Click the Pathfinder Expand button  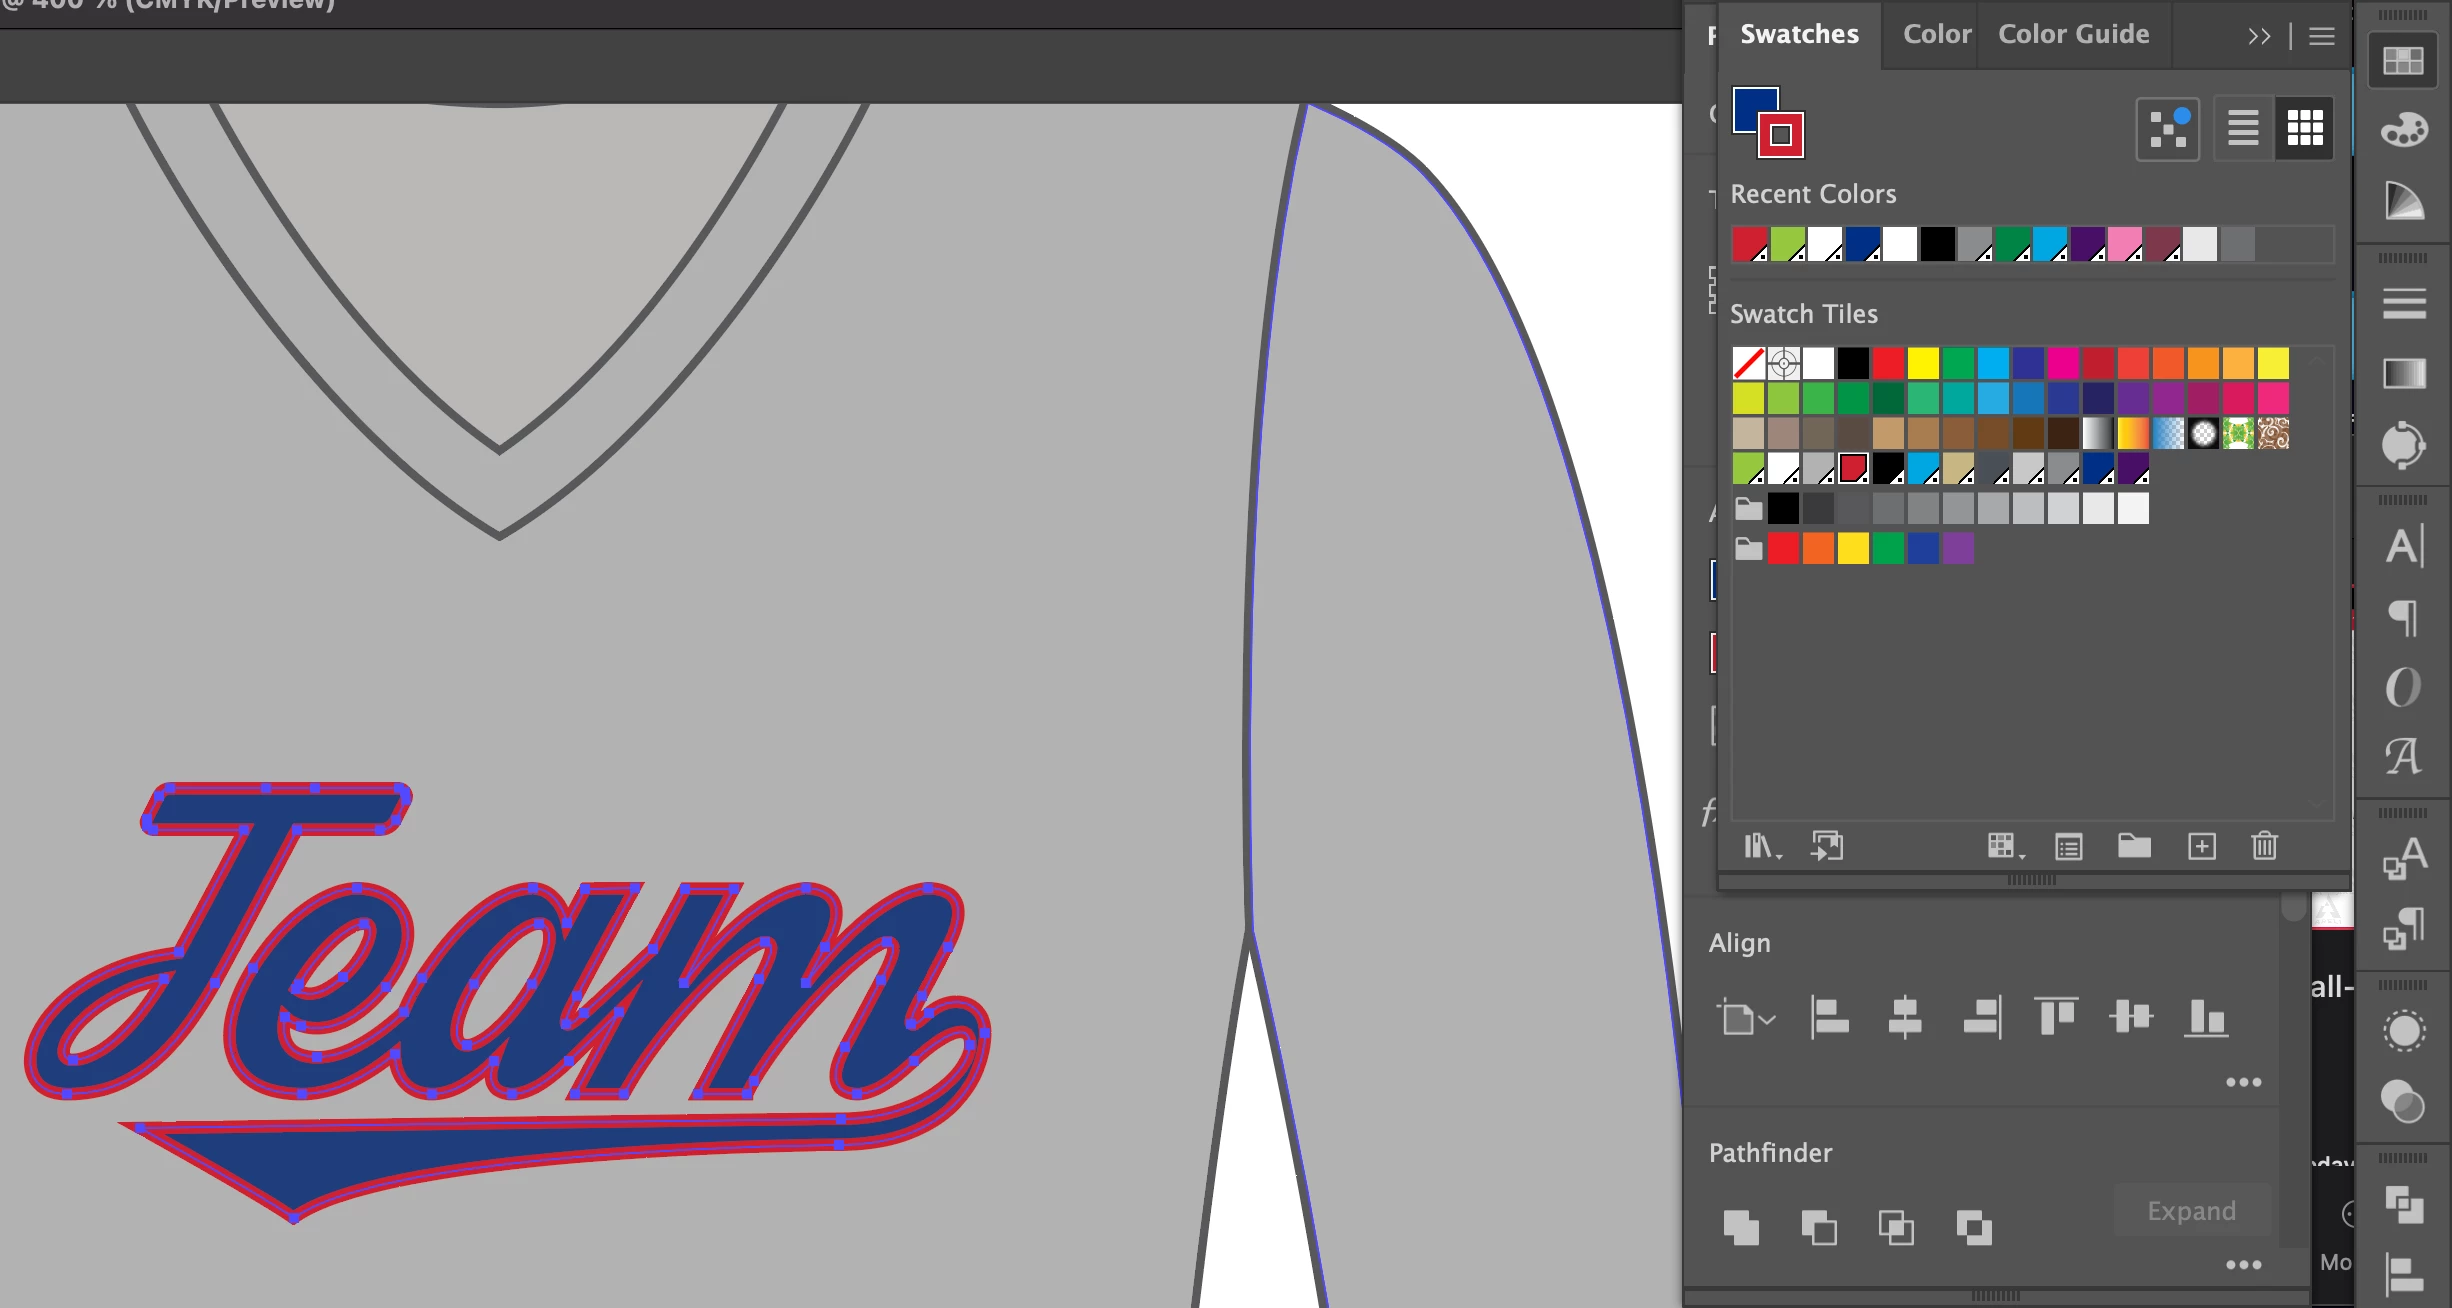(x=2191, y=1211)
